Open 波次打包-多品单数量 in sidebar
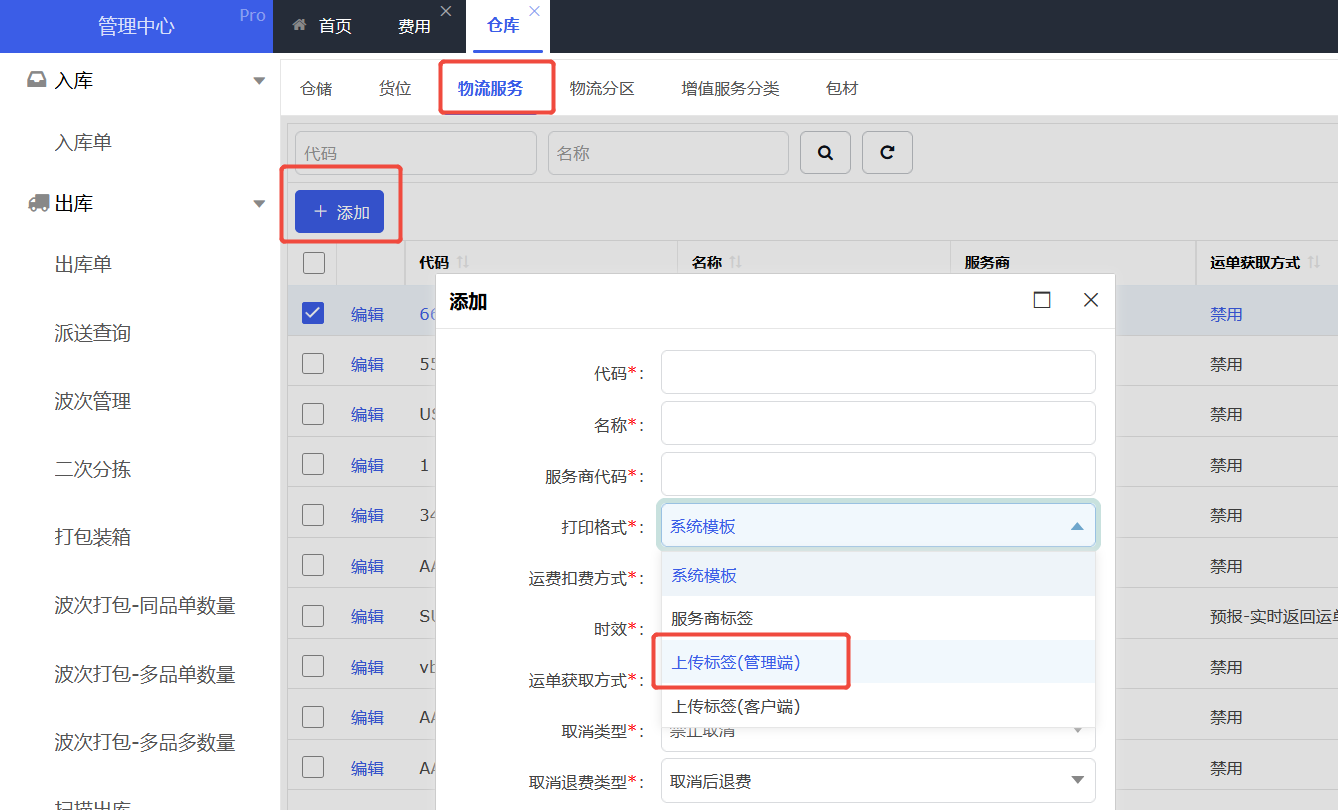This screenshot has width=1338, height=810. tap(145, 674)
